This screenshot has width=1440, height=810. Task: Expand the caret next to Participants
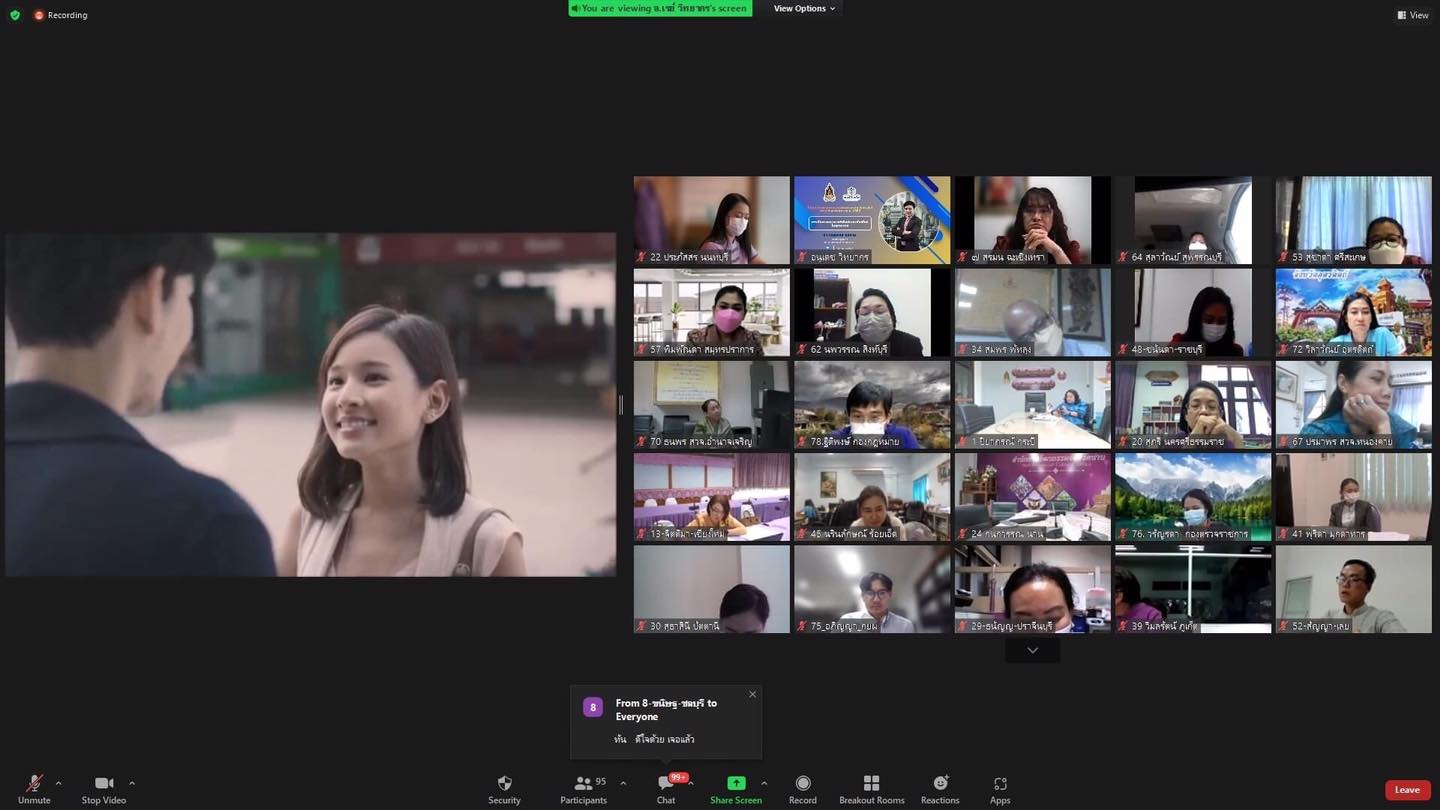click(x=623, y=783)
